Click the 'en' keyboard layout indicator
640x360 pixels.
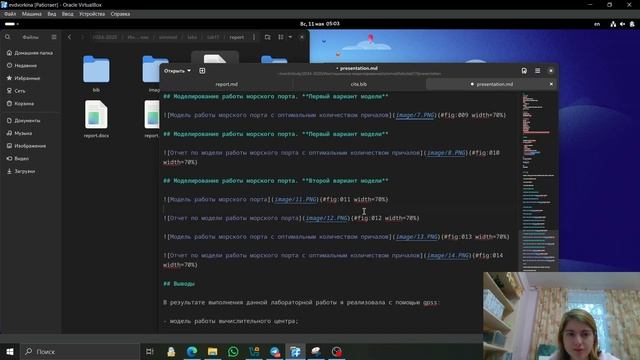tap(597, 24)
